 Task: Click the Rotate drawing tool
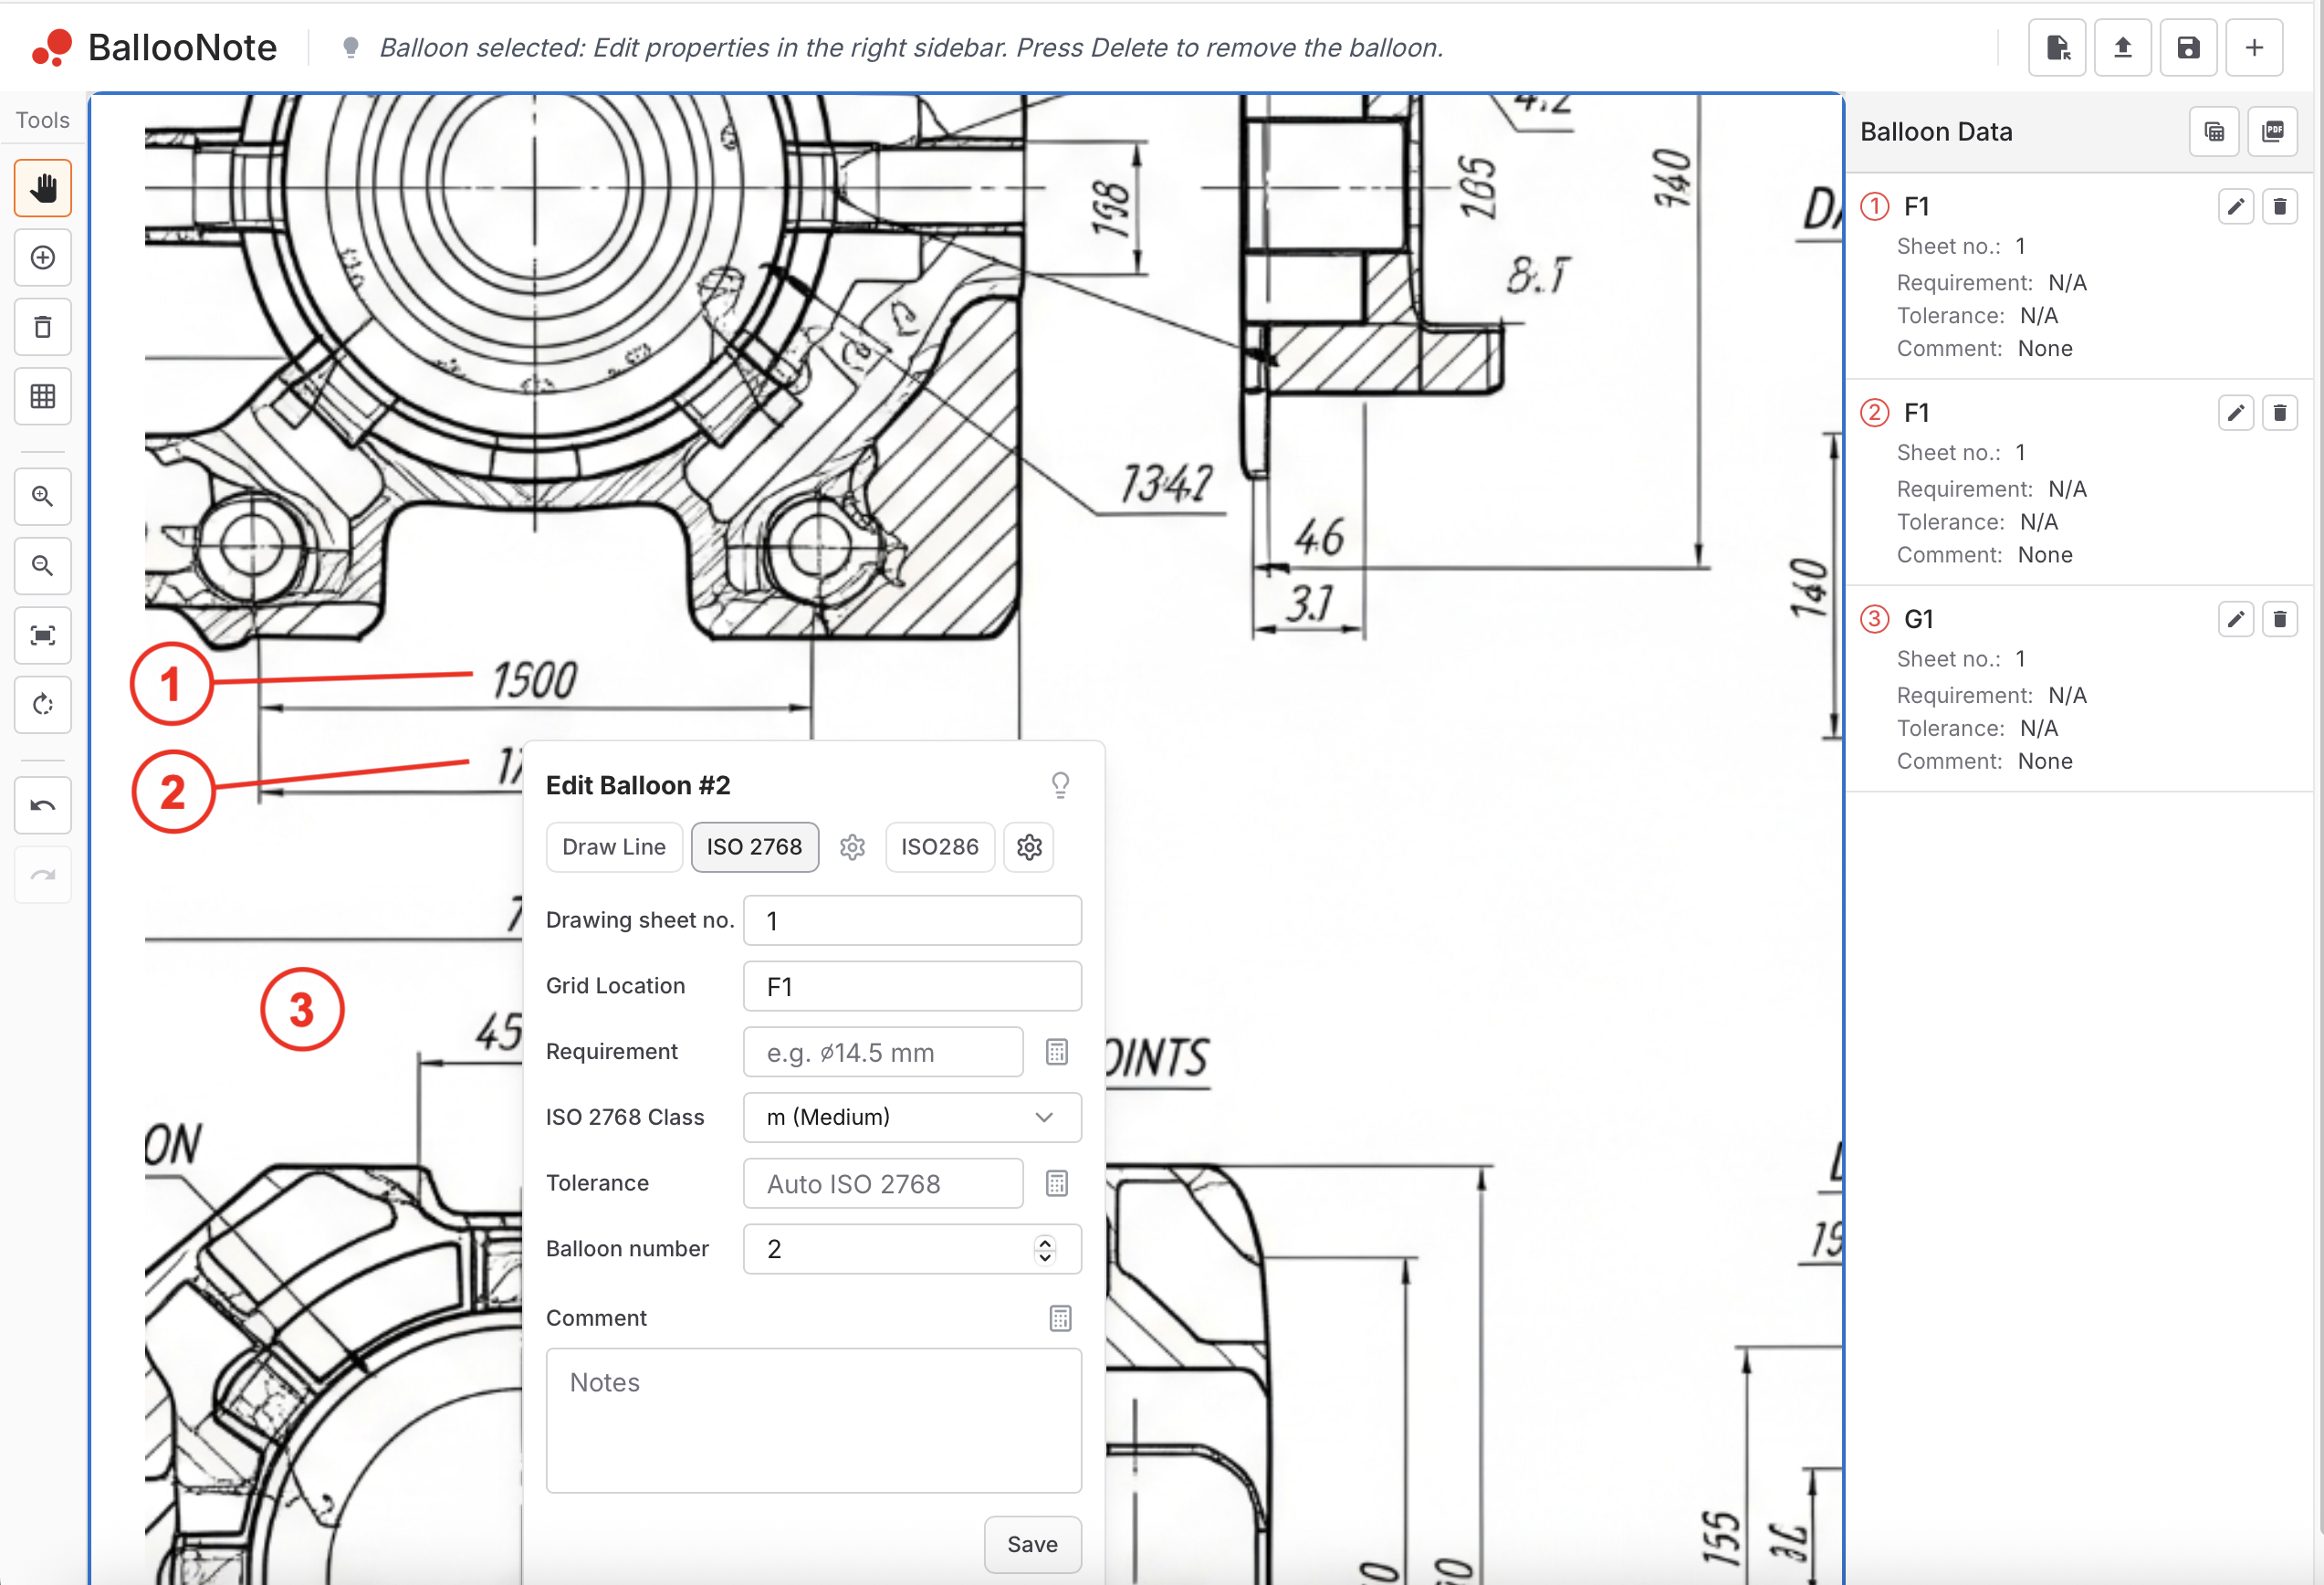click(42, 705)
